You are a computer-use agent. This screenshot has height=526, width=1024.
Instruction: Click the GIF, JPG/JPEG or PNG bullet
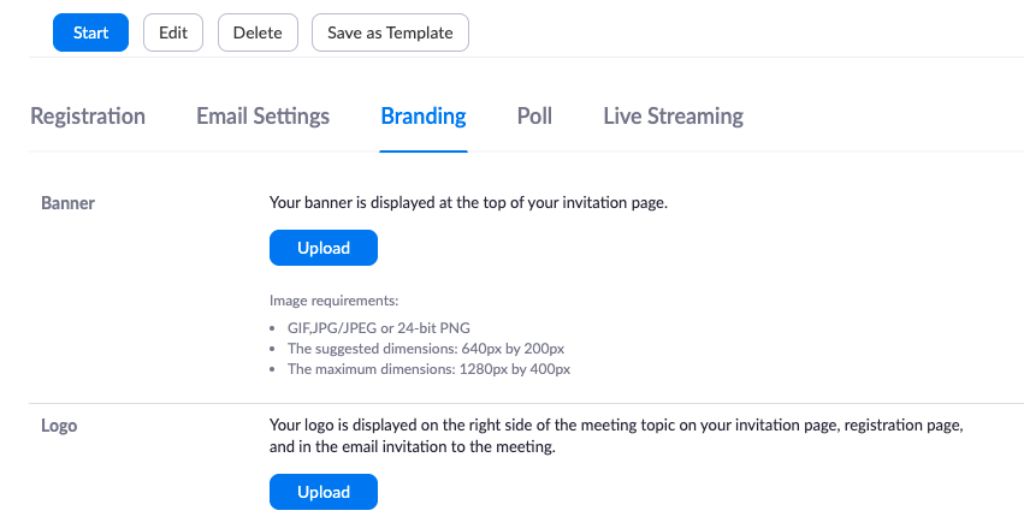pyautogui.click(x=378, y=328)
